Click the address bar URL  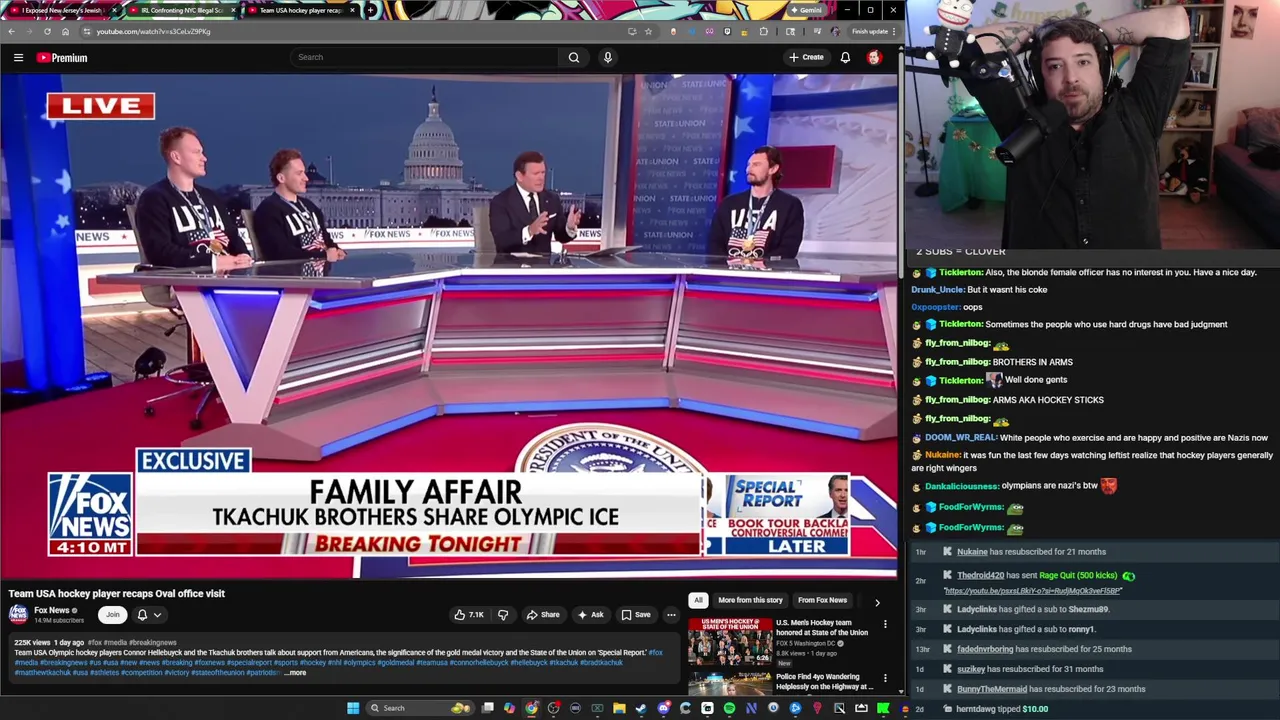pos(153,31)
